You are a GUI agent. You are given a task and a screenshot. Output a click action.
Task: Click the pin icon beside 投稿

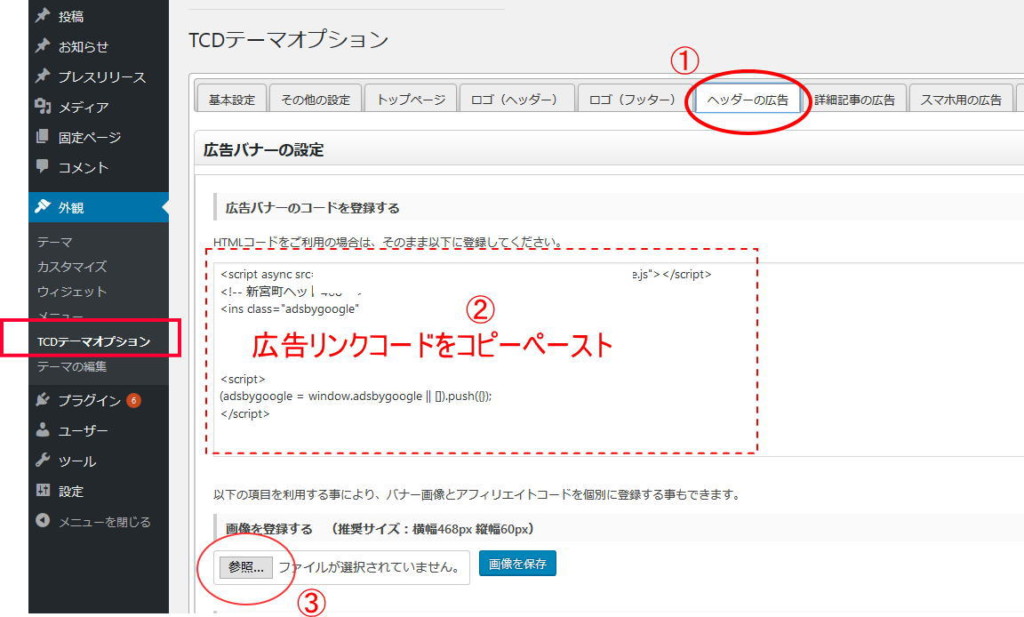(42, 15)
